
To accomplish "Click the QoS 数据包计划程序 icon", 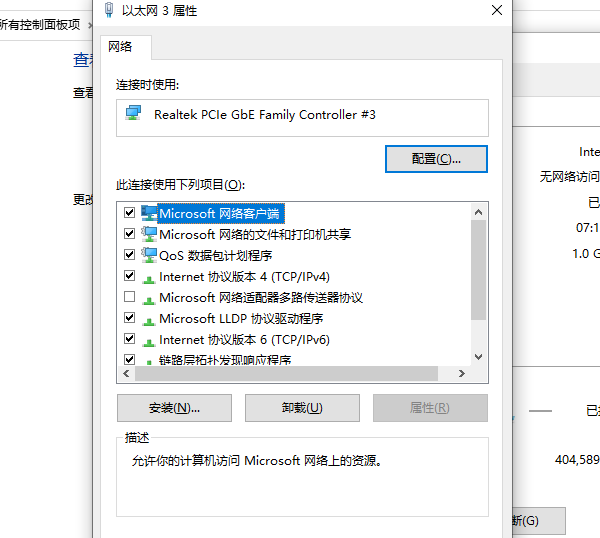I will pyautogui.click(x=149, y=255).
